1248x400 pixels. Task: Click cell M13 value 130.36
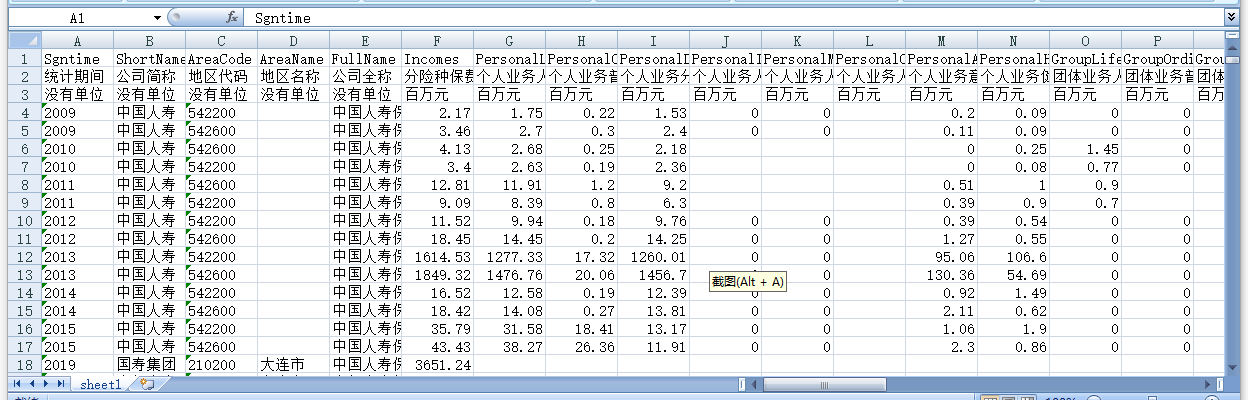click(x=942, y=275)
